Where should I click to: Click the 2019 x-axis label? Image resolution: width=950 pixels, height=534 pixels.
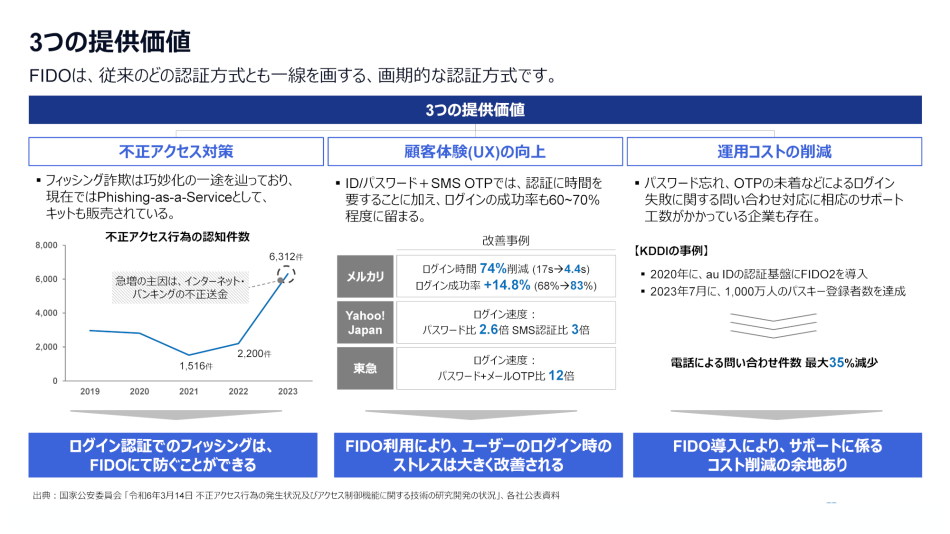click(90, 392)
